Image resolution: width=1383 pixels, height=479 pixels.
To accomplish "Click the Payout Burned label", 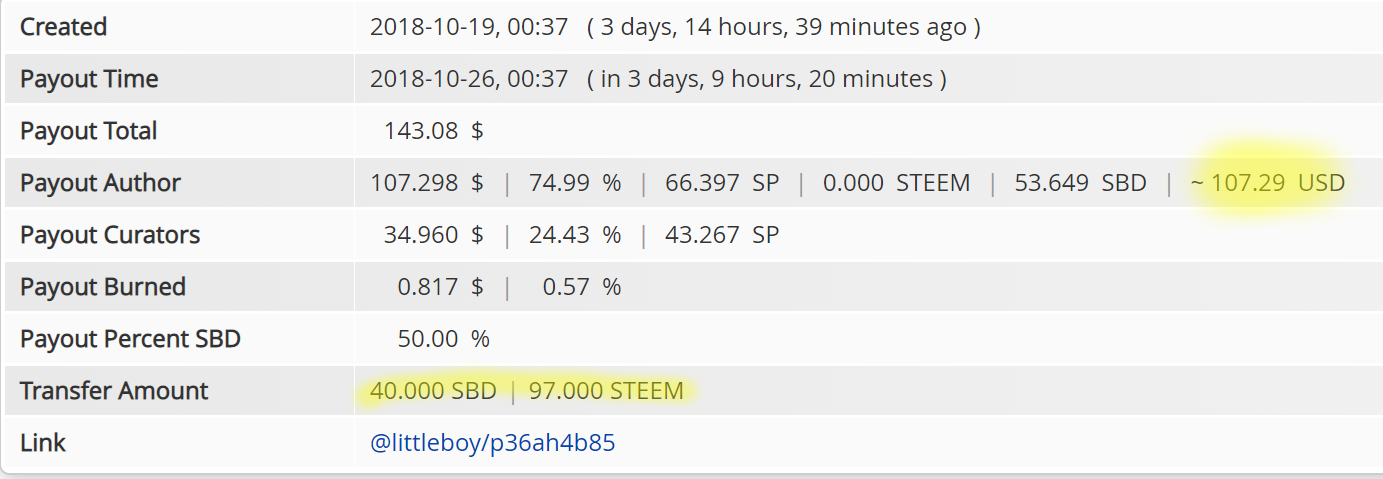I will coord(103,287).
